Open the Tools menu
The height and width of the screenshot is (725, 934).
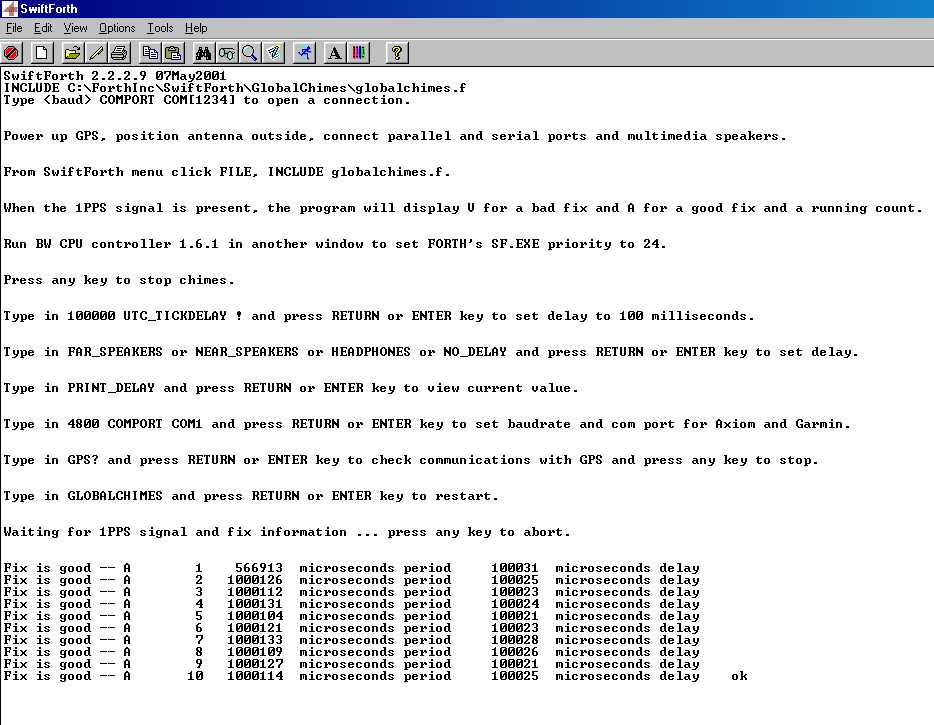tap(160, 28)
